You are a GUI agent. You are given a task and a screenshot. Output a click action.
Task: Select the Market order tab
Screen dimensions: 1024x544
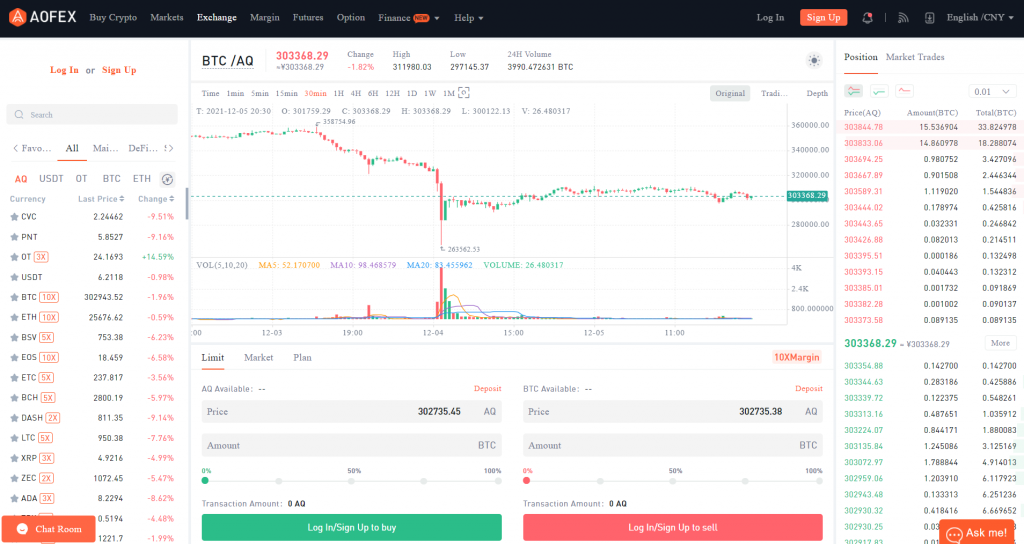259,357
